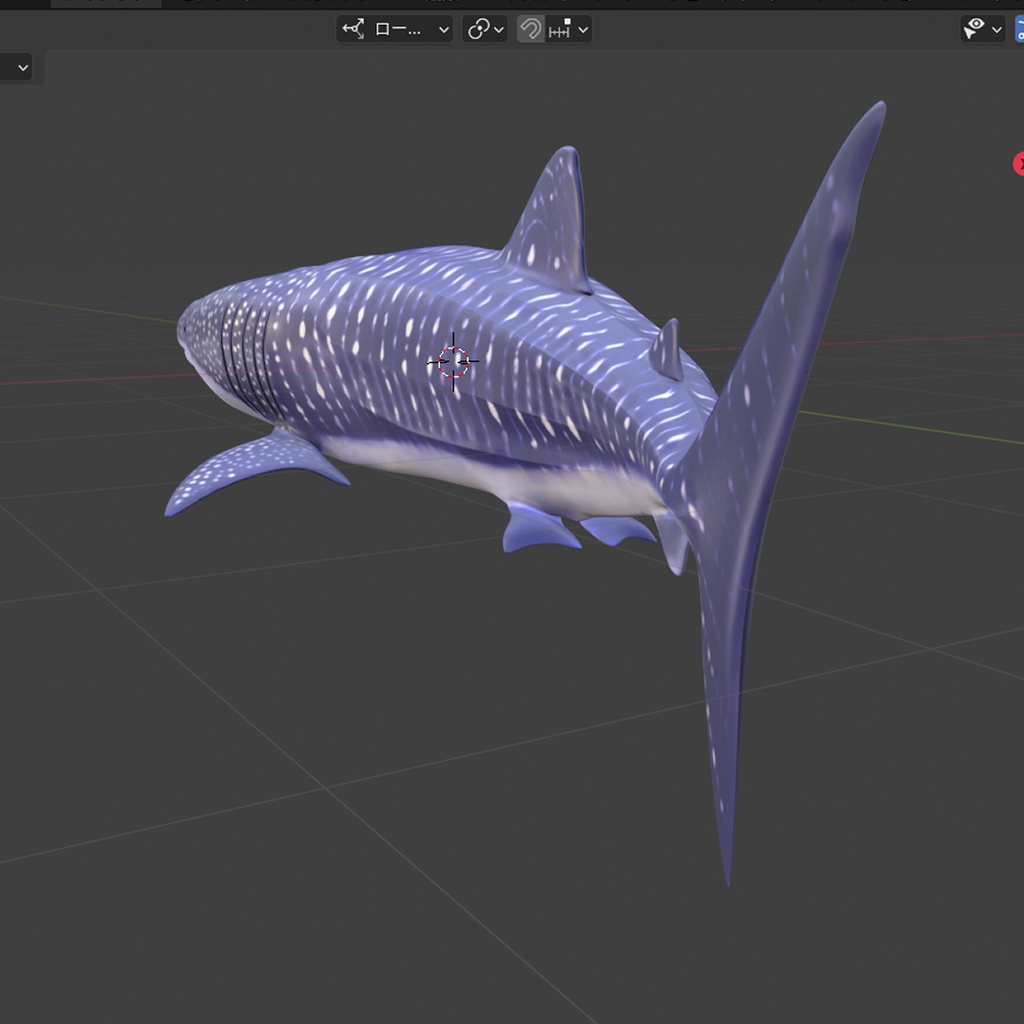Enable snapping using the magnet icon
The image size is (1024, 1024).
532,30
